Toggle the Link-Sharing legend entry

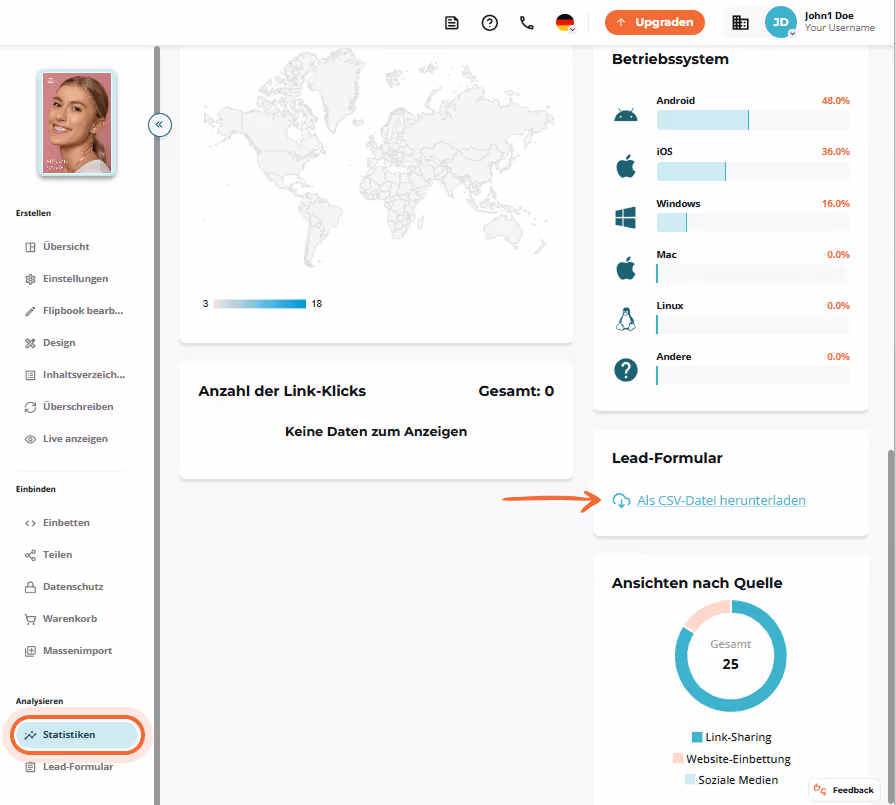731,737
